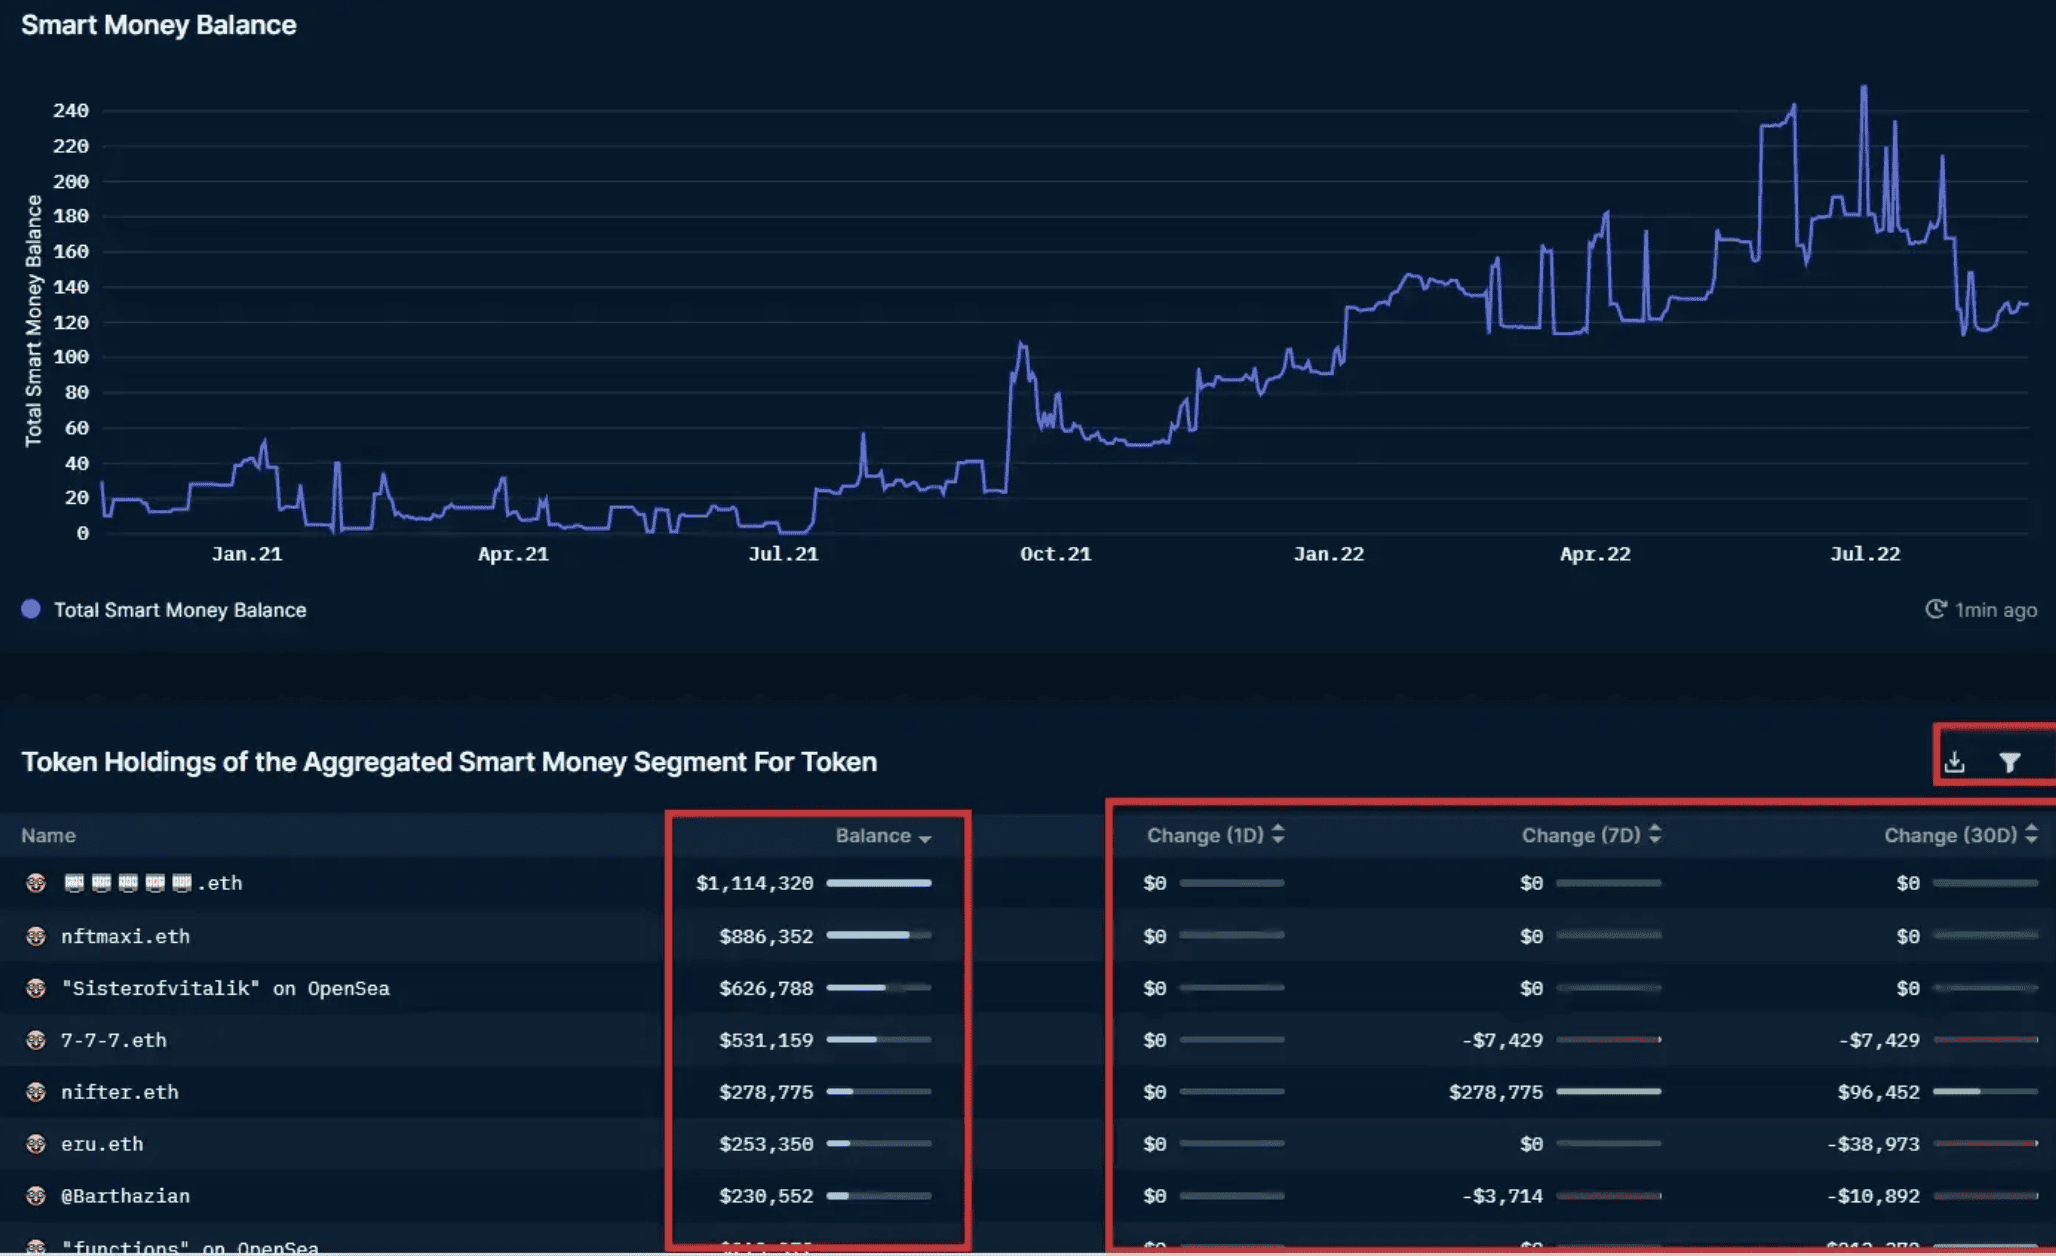Sort table by Balance column arrow

coord(925,838)
